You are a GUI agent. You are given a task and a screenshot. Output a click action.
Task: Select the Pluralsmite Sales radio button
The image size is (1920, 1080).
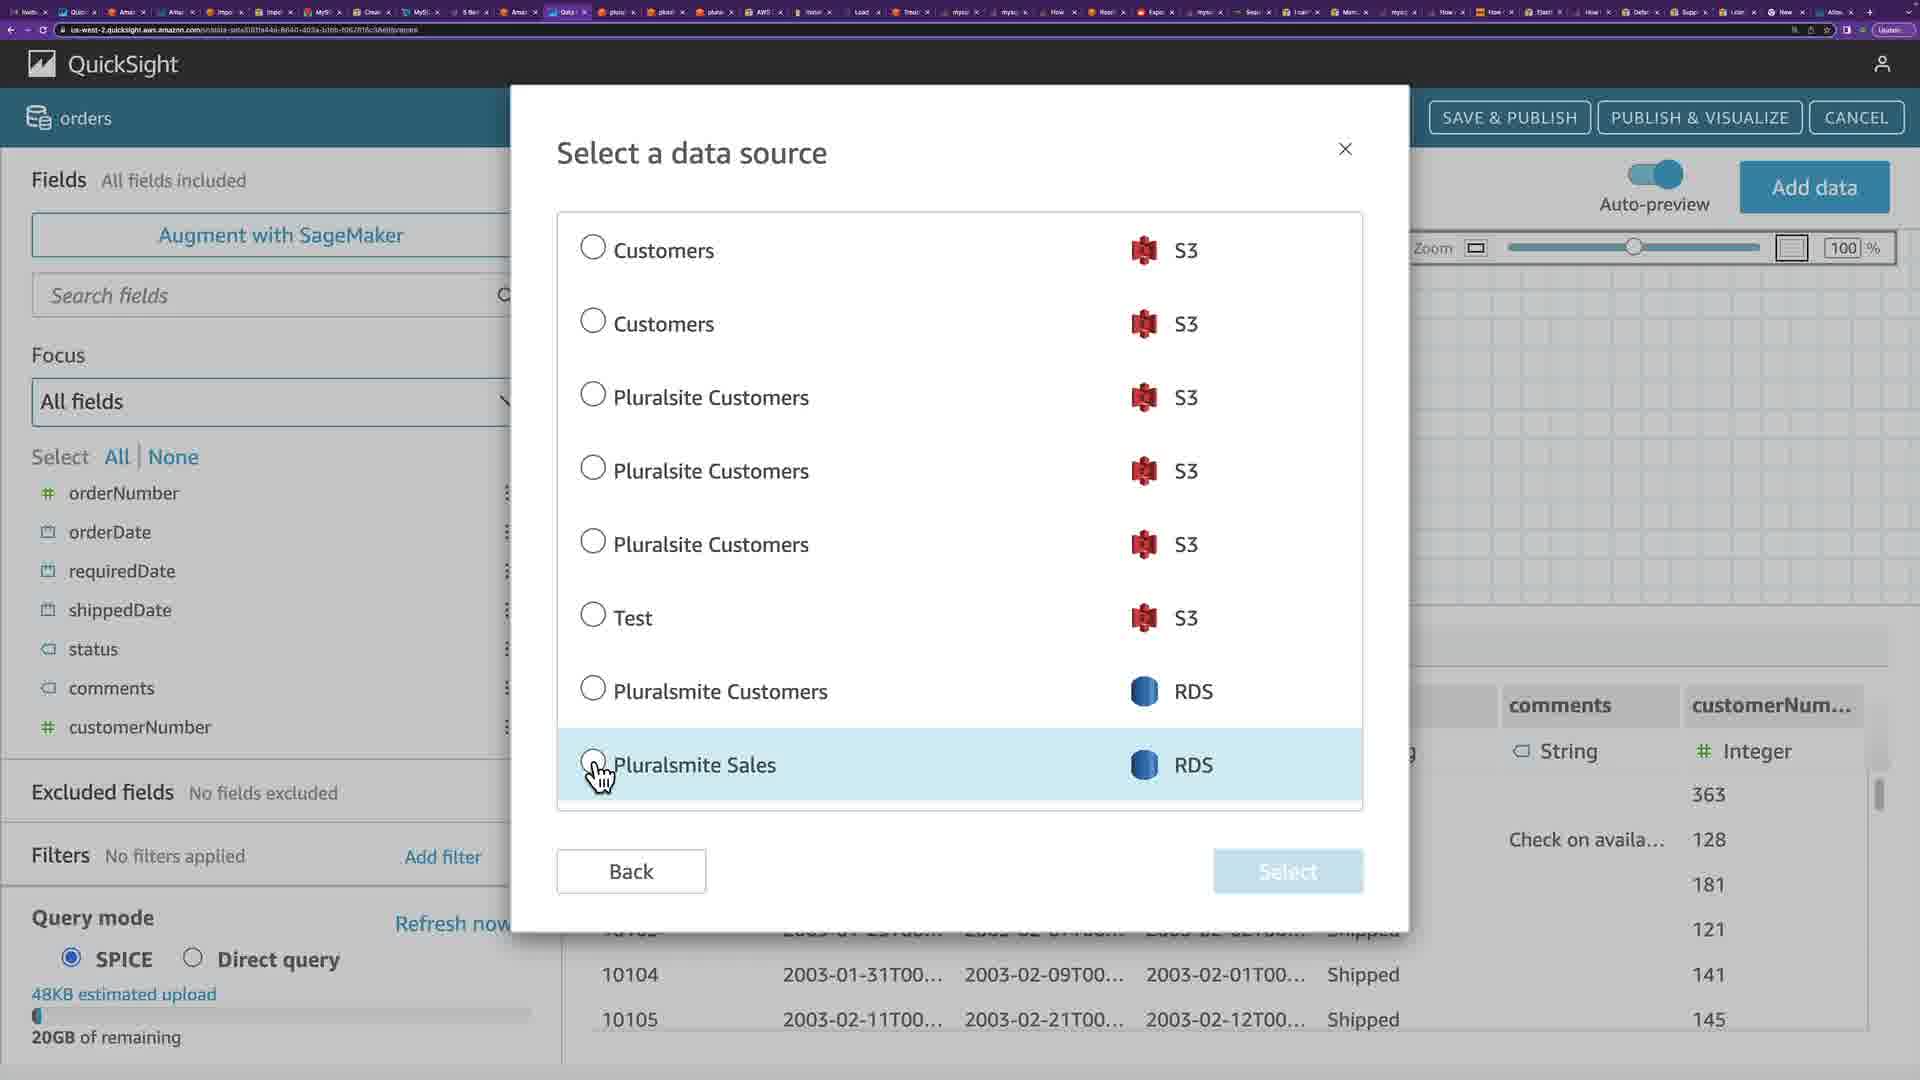click(593, 762)
